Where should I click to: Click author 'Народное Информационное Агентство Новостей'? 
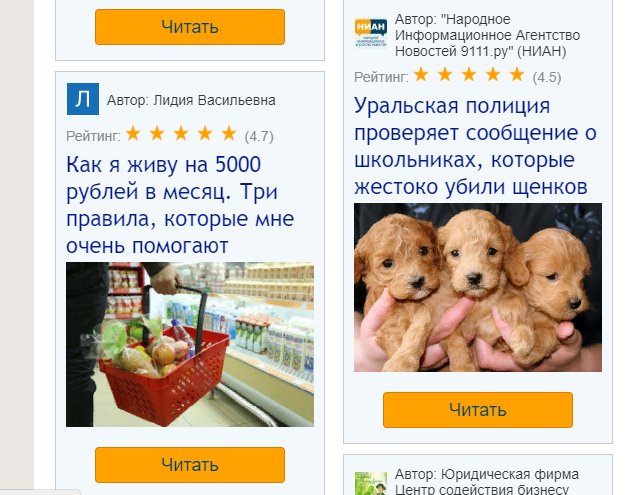pyautogui.click(x=487, y=35)
